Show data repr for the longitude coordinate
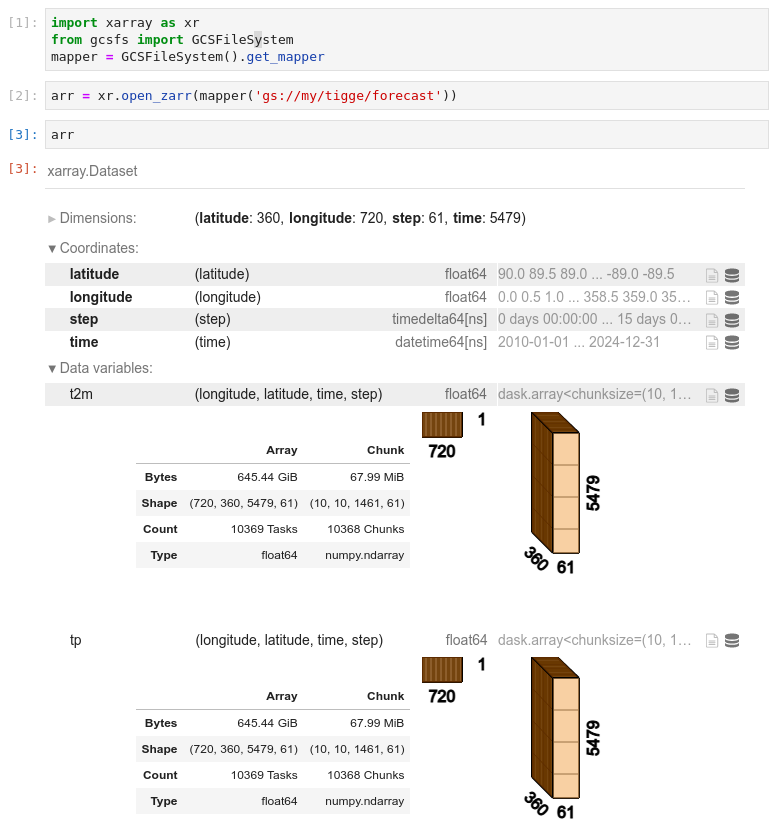This screenshot has width=777, height=836. pos(732,298)
